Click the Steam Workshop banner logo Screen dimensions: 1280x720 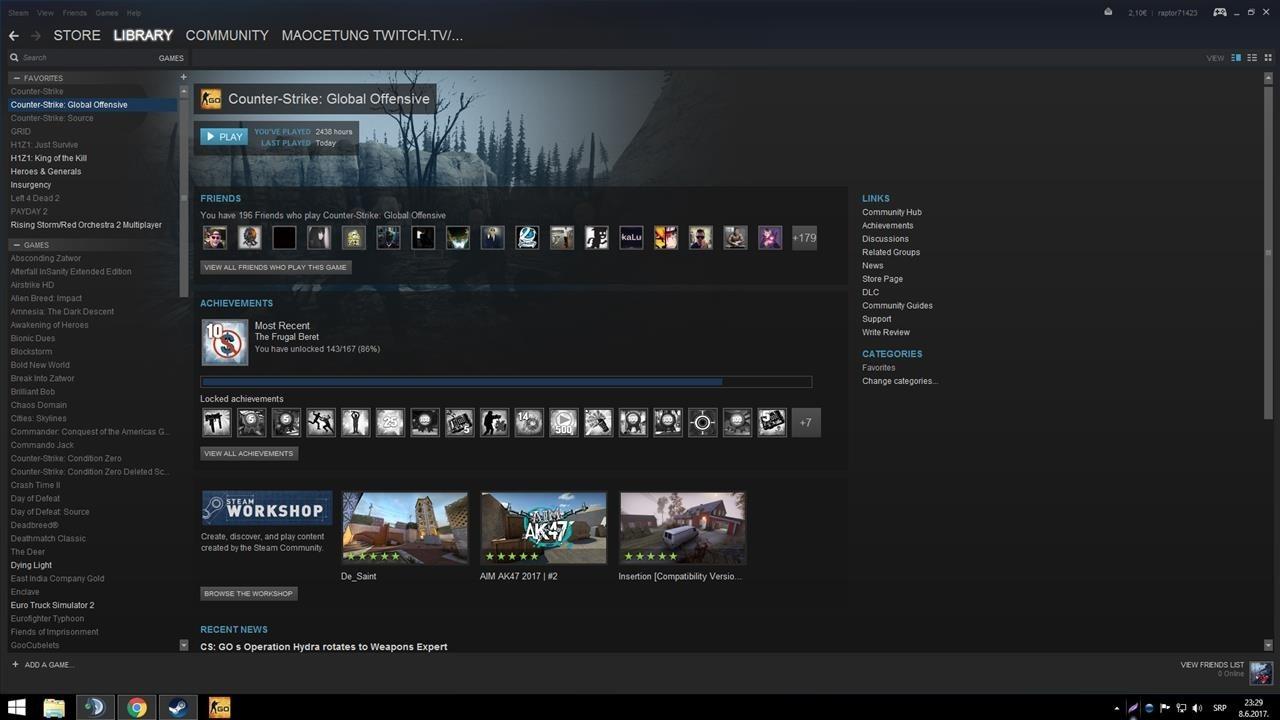(267, 508)
